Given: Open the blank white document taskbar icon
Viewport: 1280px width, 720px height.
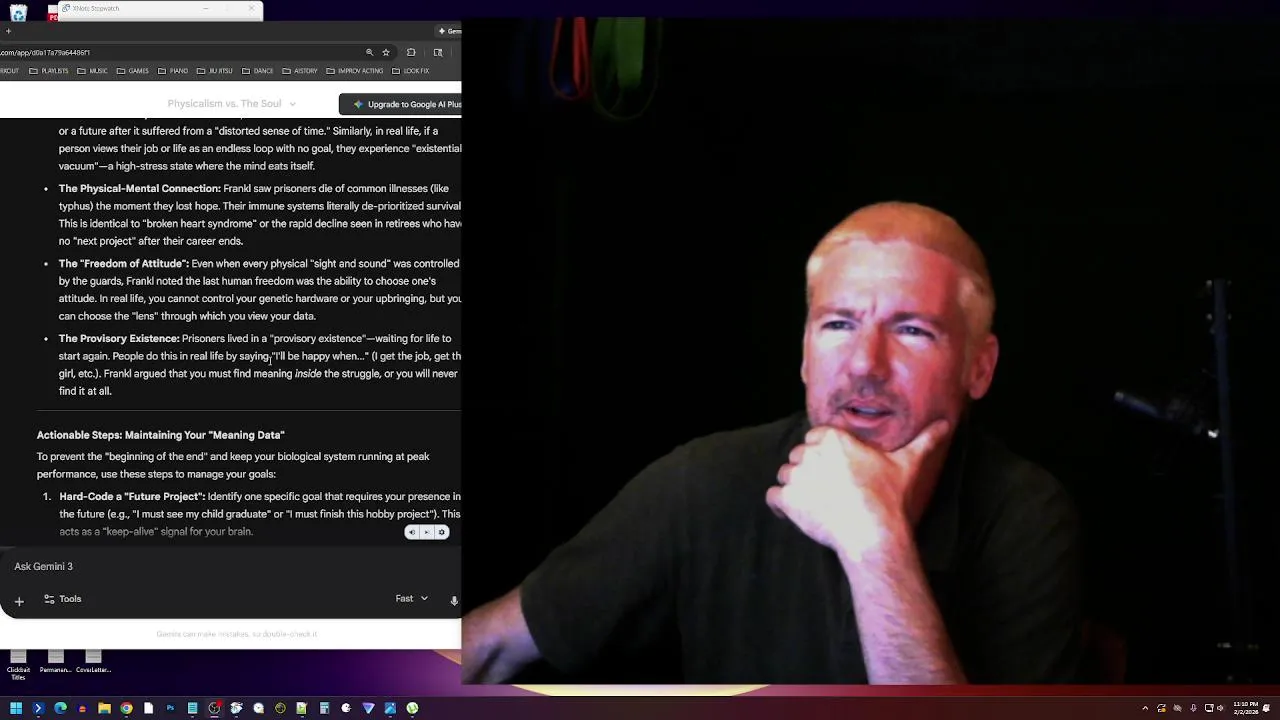Looking at the screenshot, I should click(148, 708).
